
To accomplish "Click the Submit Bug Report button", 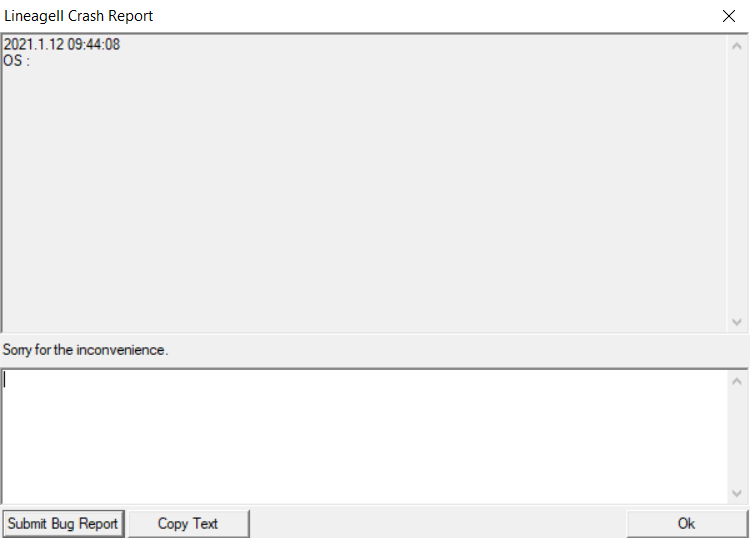I will click(63, 523).
